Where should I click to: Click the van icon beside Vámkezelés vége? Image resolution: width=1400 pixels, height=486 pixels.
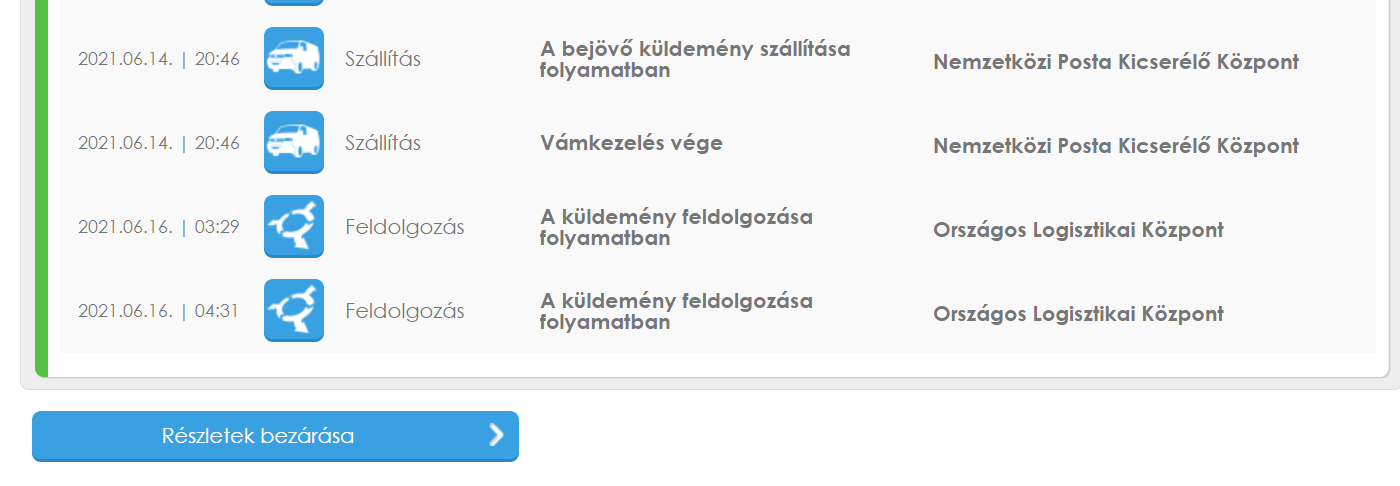(x=294, y=142)
